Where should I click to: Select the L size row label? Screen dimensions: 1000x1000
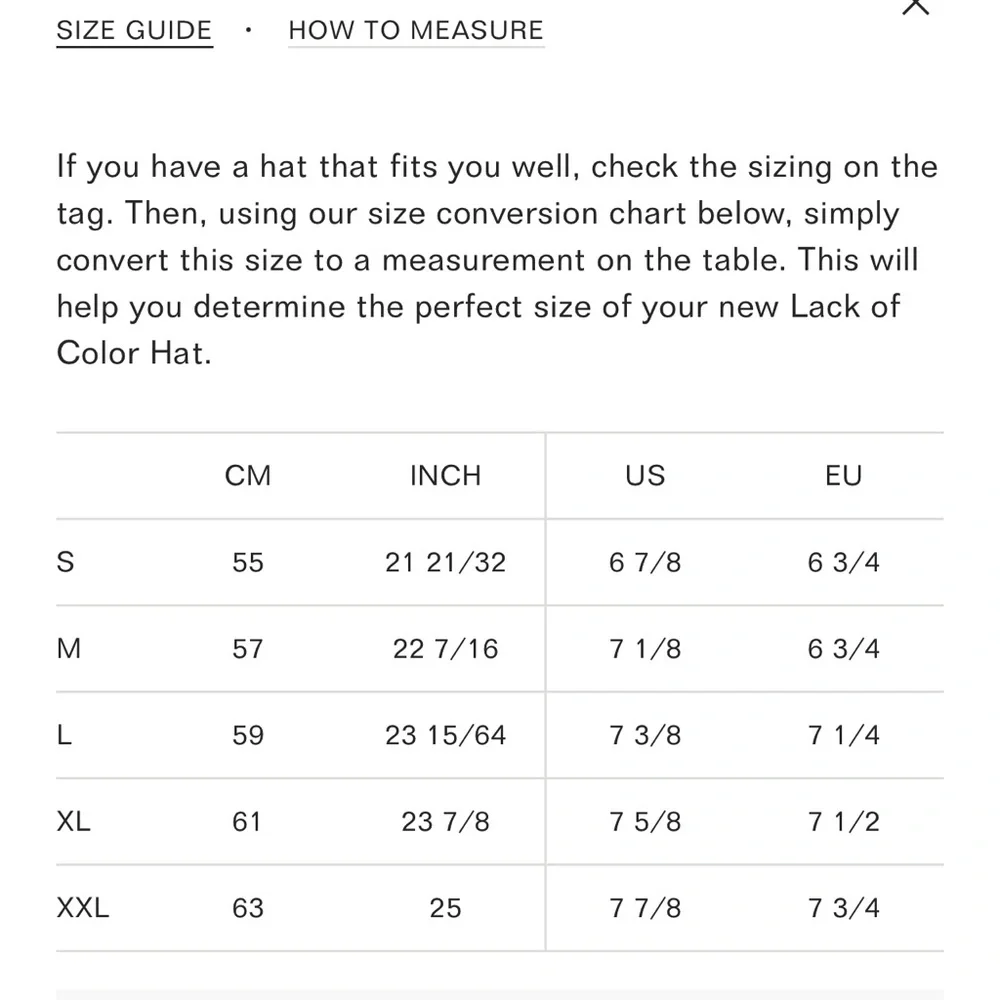(x=65, y=735)
